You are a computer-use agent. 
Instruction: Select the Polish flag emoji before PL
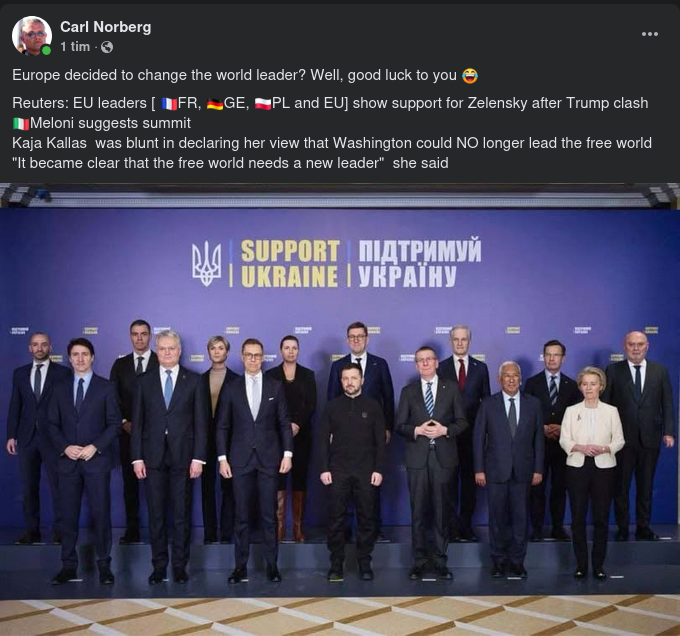click(x=263, y=104)
